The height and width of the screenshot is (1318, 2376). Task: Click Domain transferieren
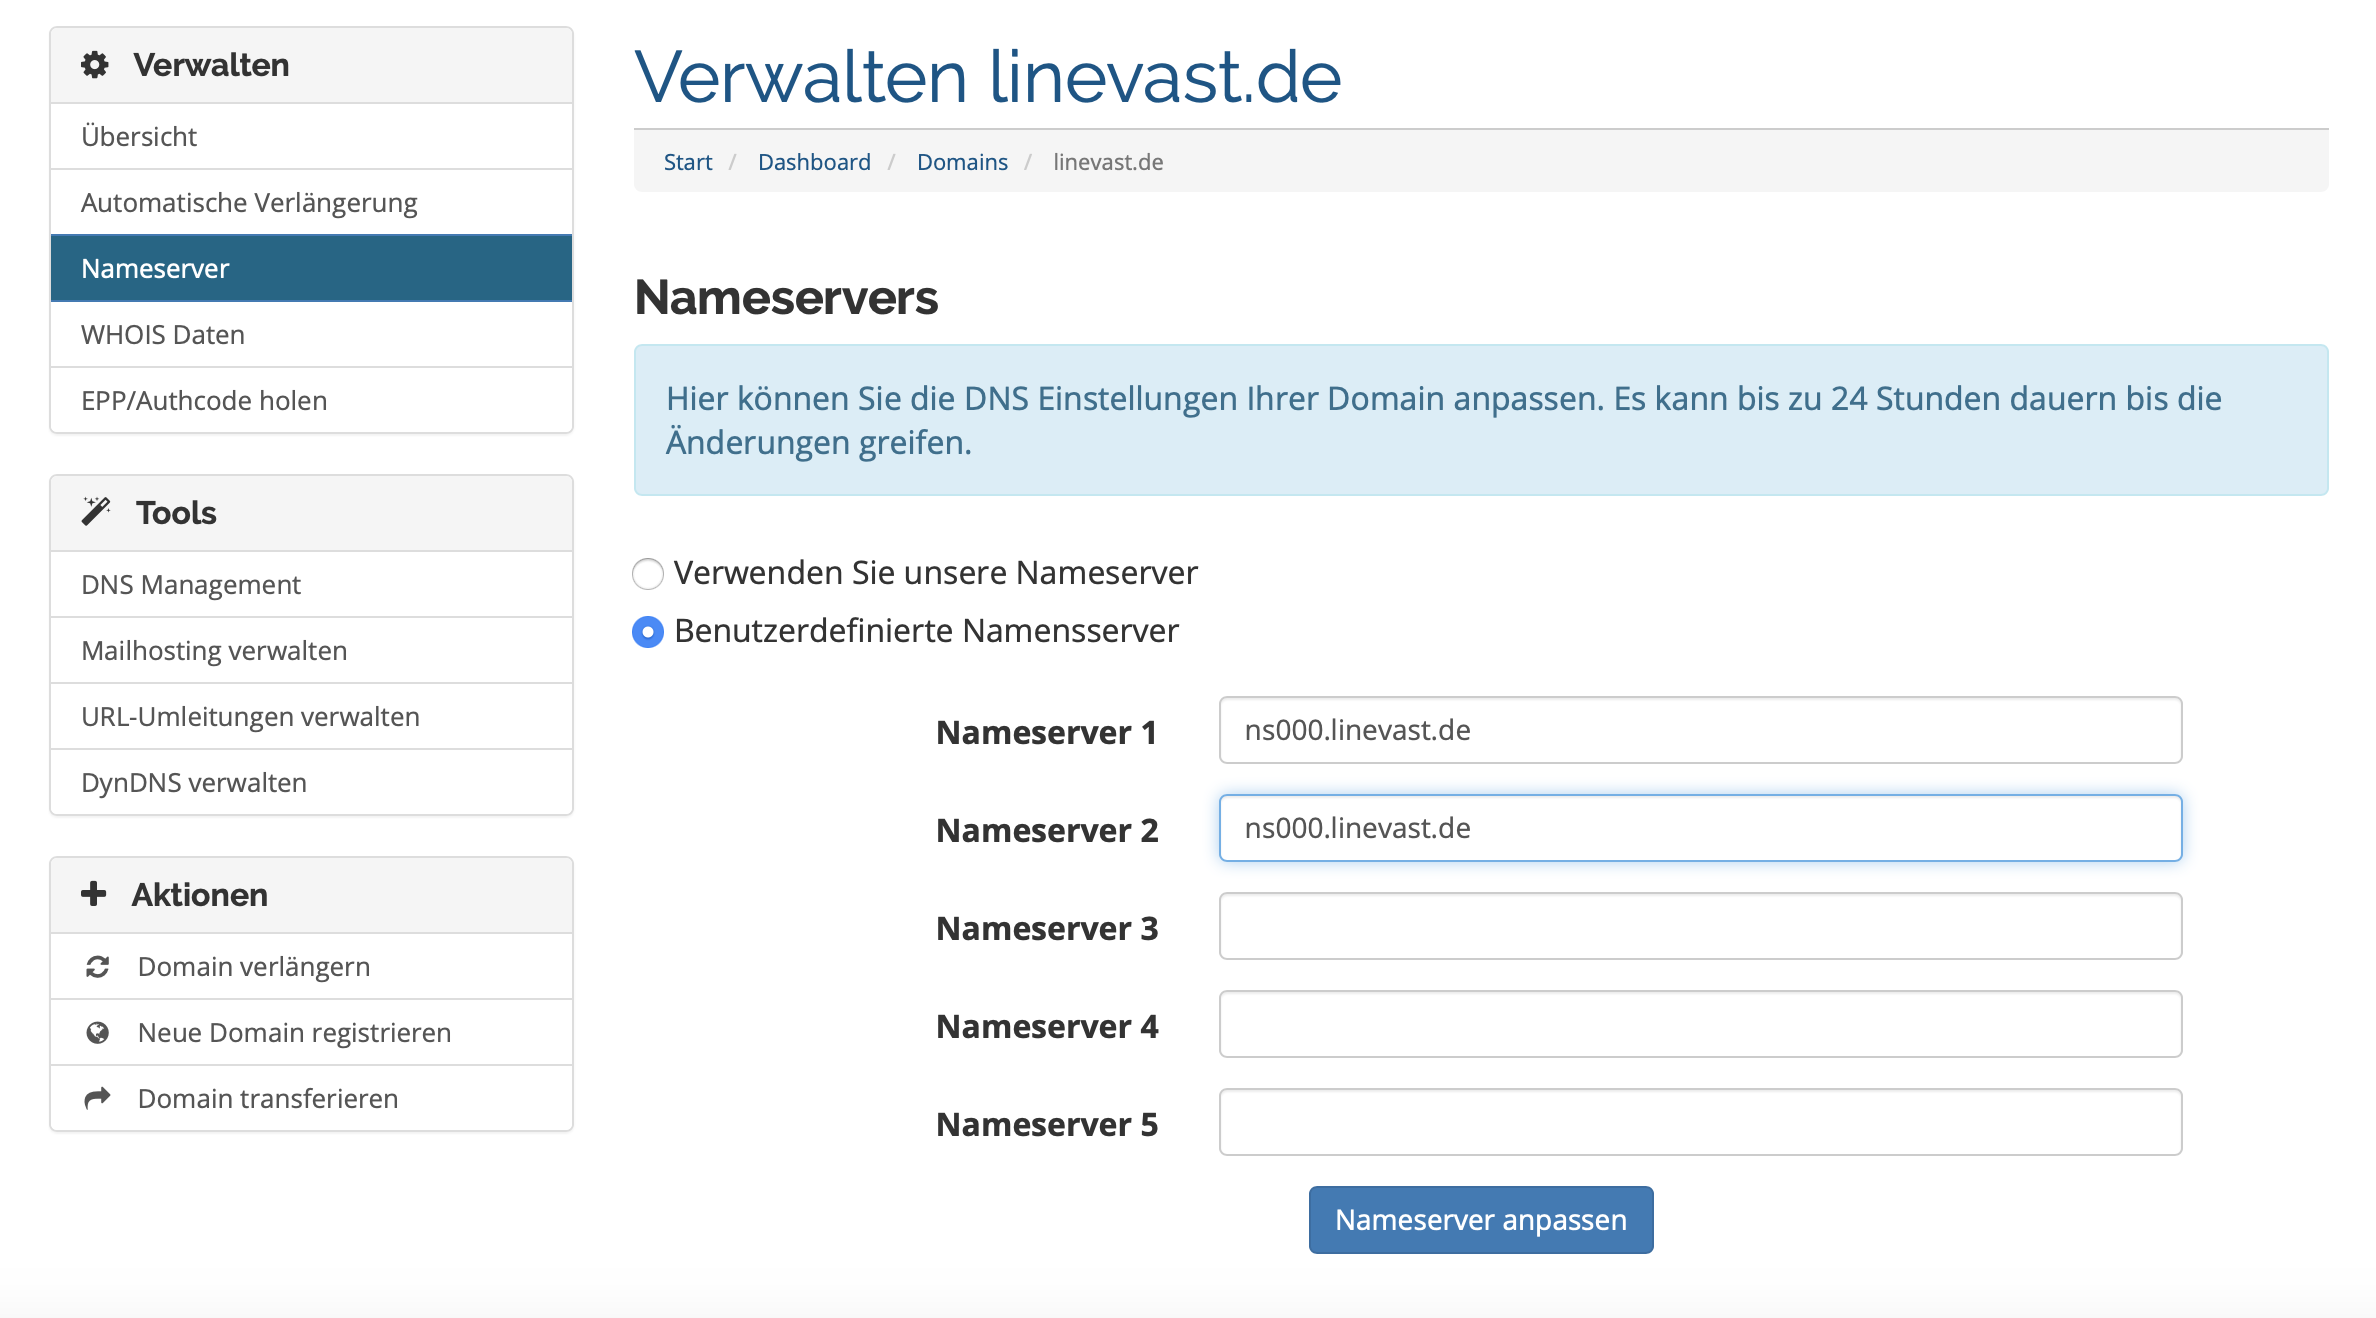pos(311,1098)
